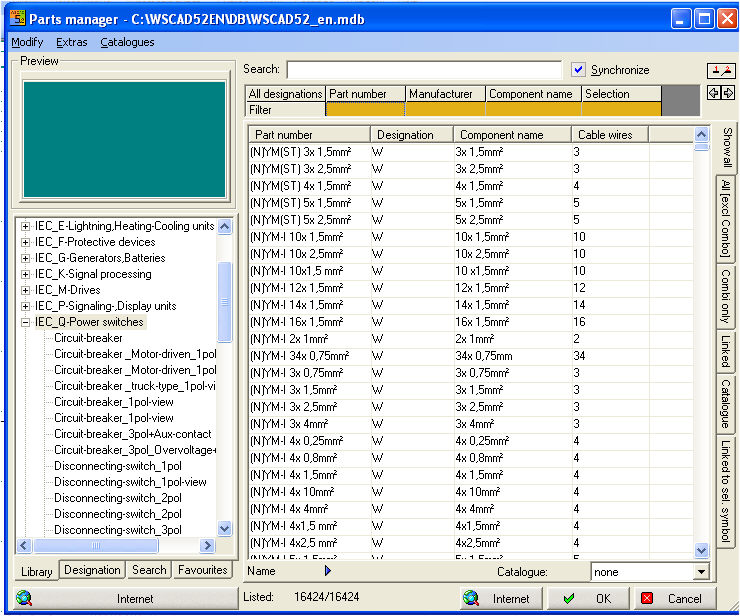Click the OK button
This screenshot has width=740, height=616.
589,599
